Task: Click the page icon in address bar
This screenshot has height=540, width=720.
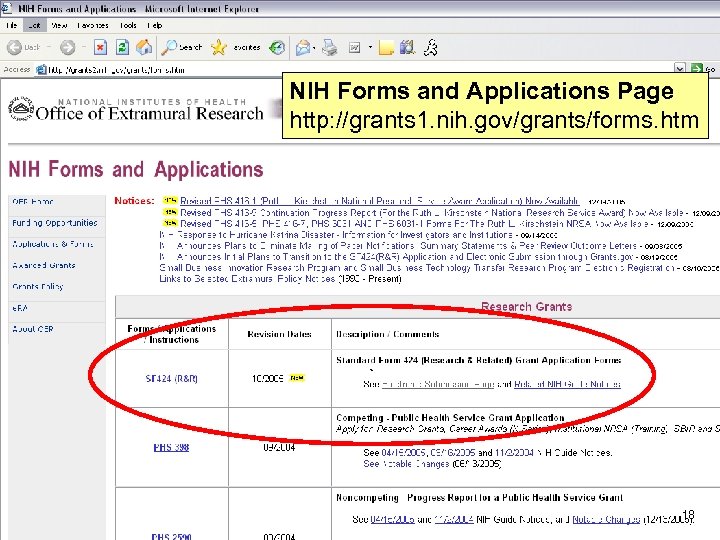Action: pyautogui.click(x=41, y=70)
